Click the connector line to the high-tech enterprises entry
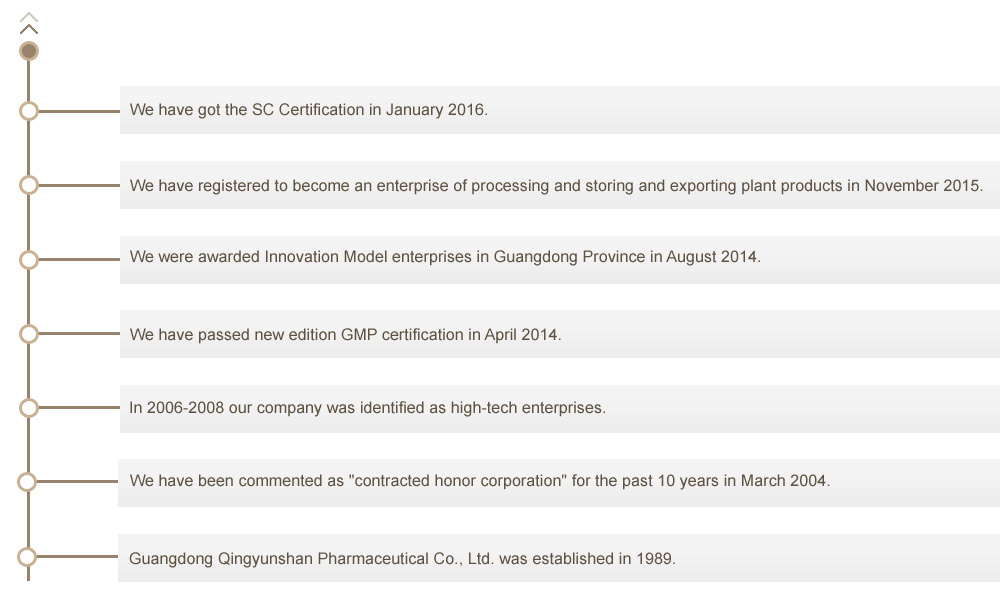This screenshot has width=1000, height=600. (79, 407)
